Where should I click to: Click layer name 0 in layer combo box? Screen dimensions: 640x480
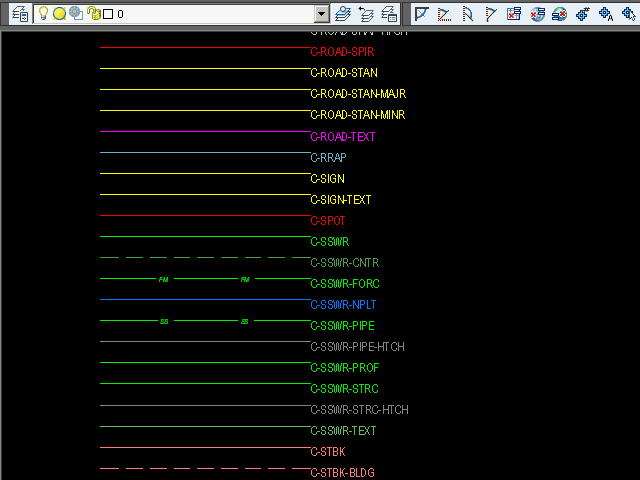tap(121, 14)
